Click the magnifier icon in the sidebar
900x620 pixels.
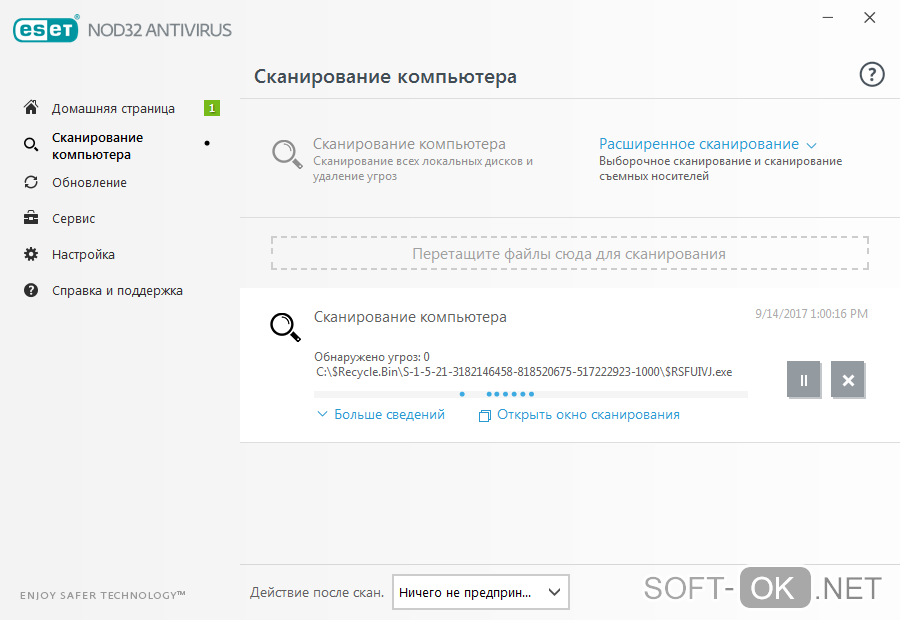coord(31,145)
